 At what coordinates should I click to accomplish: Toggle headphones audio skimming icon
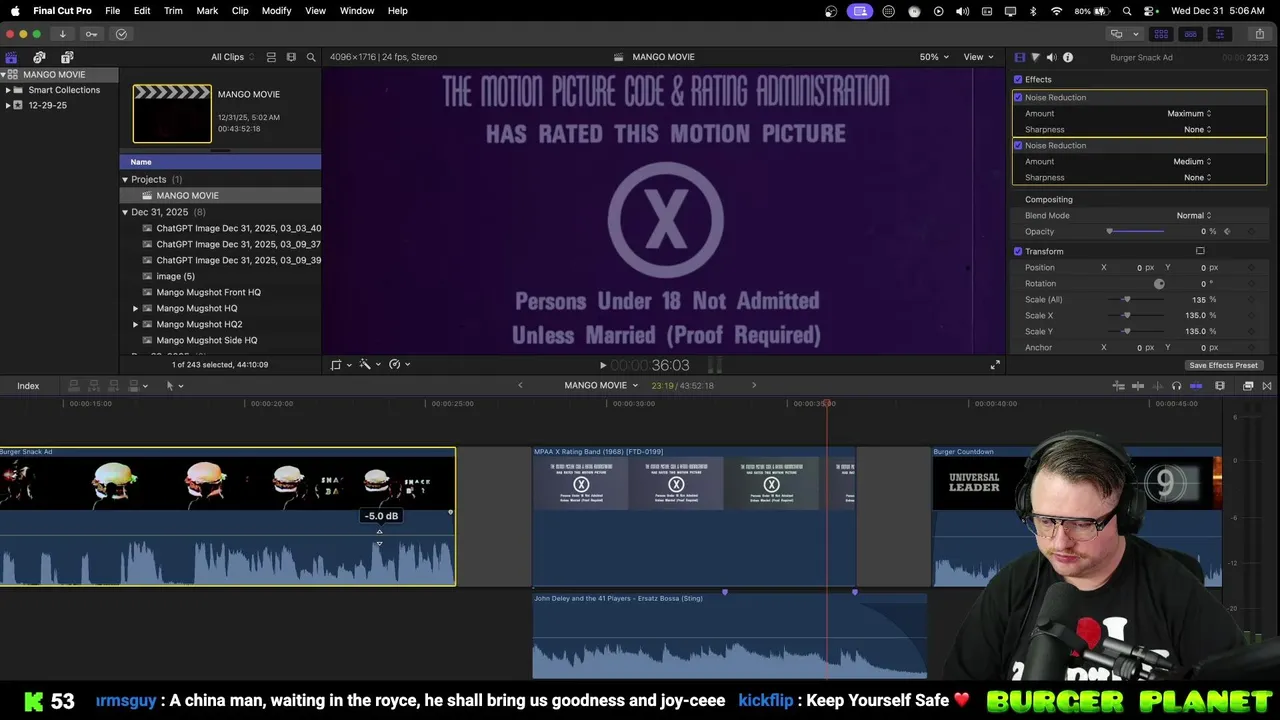click(1176, 386)
